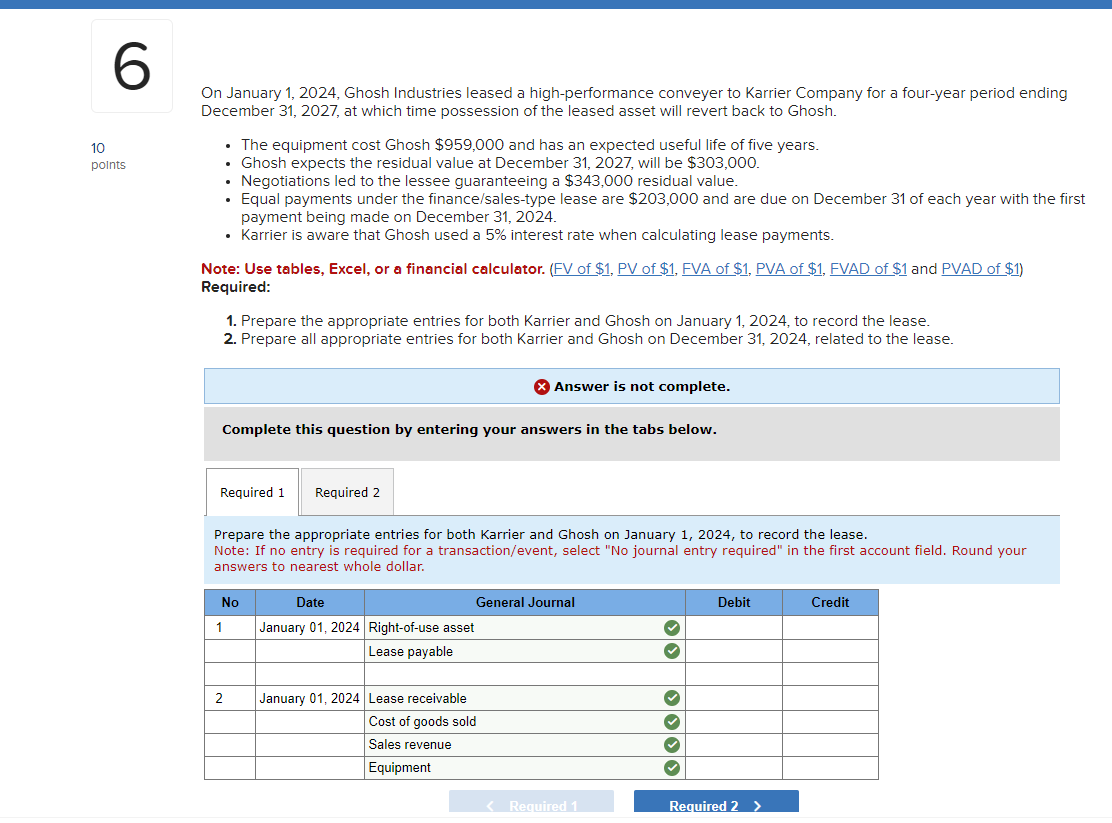Click the Debit field for Right-of-use asset

(733, 628)
